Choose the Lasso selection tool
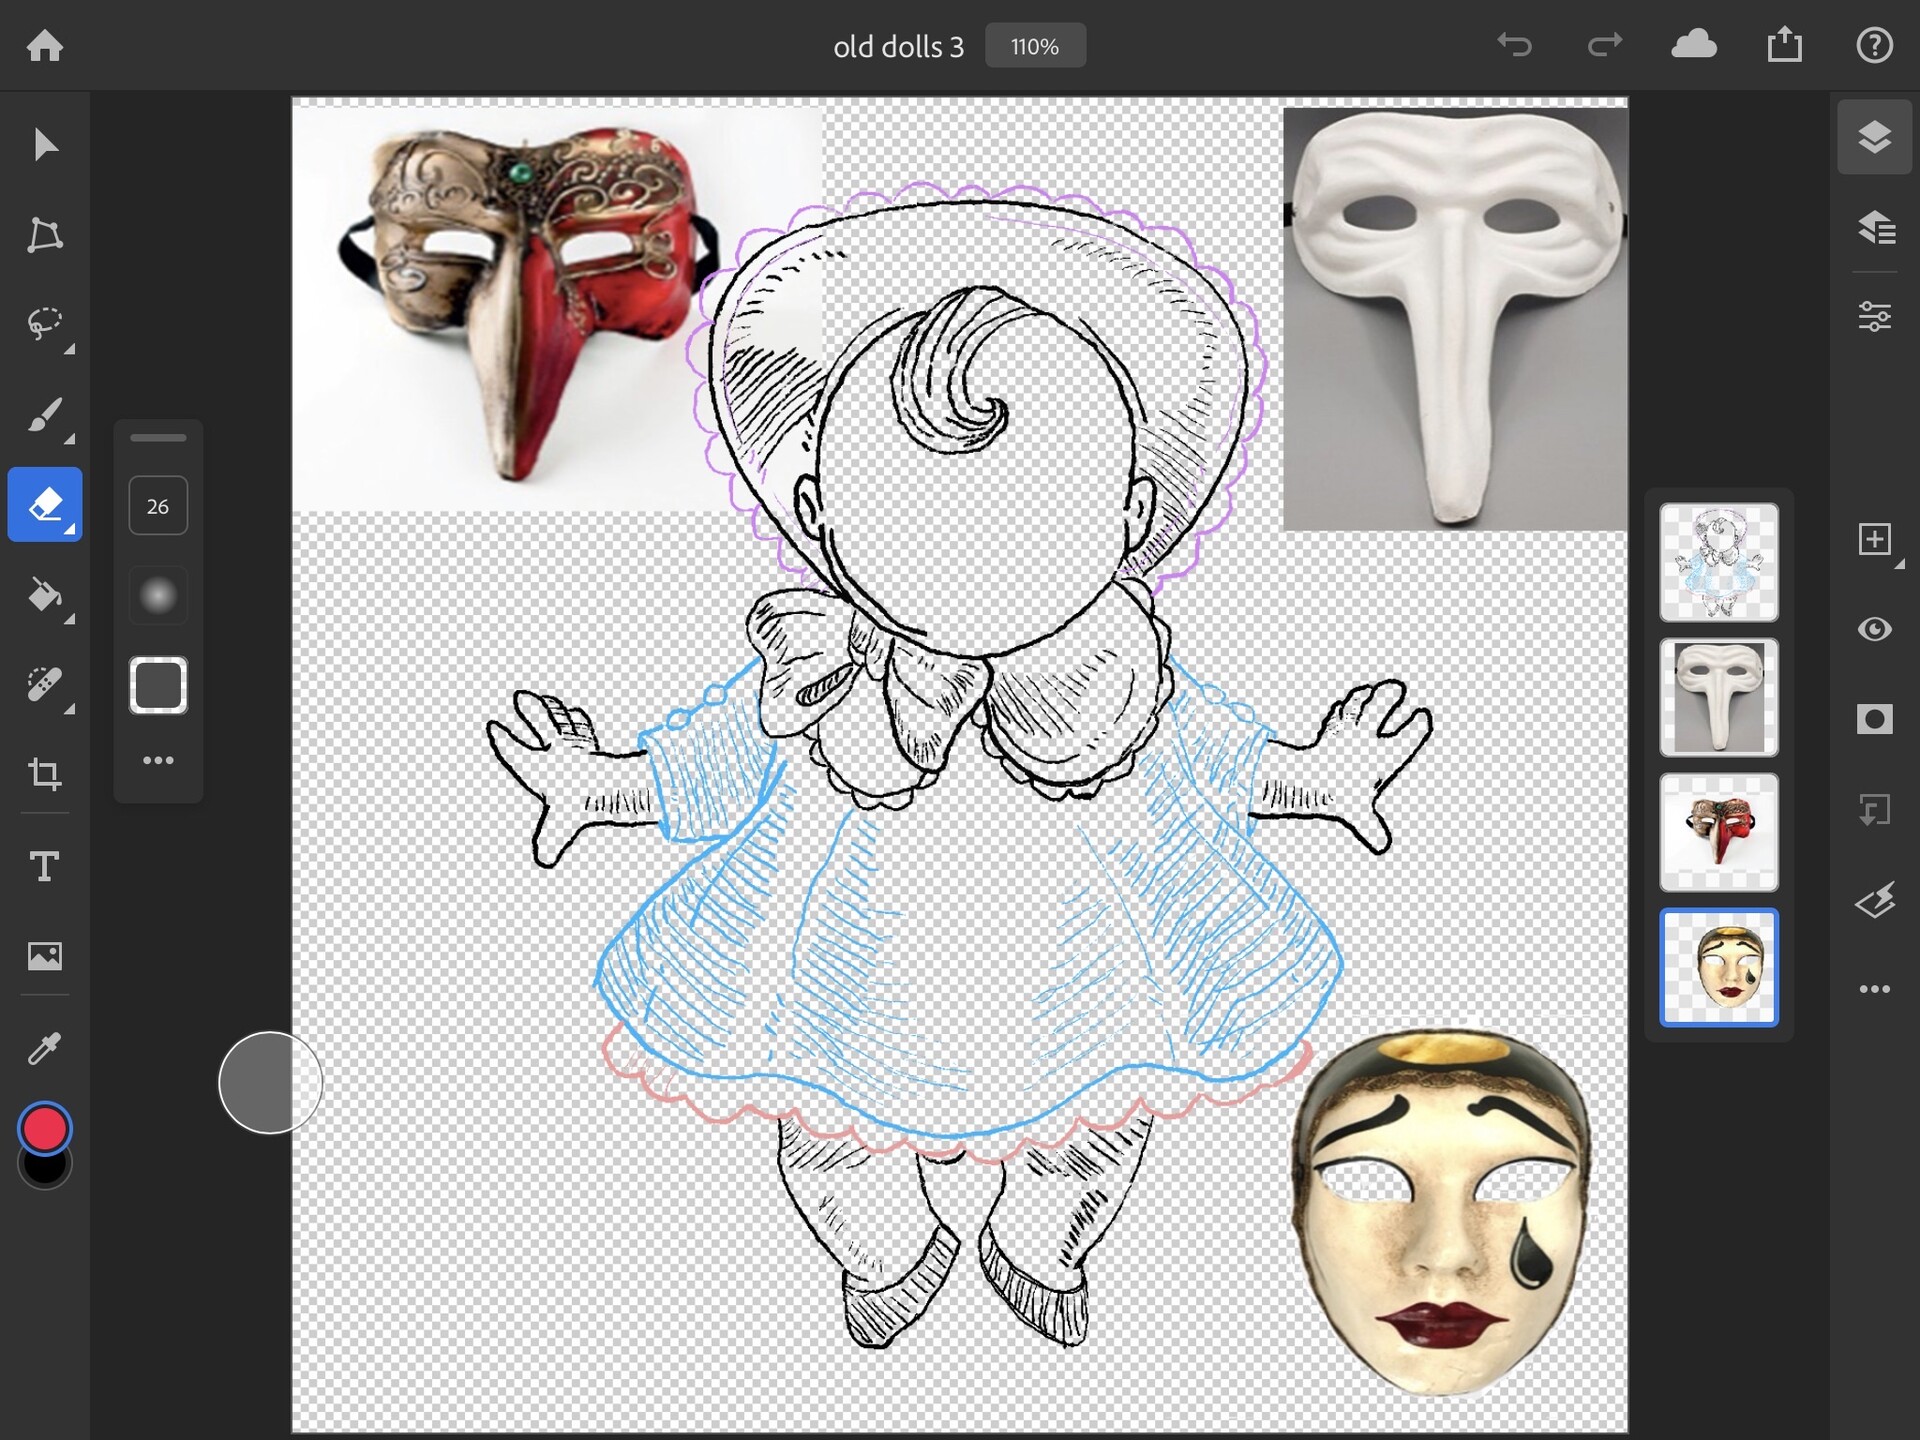The height and width of the screenshot is (1440, 1920). [x=45, y=324]
